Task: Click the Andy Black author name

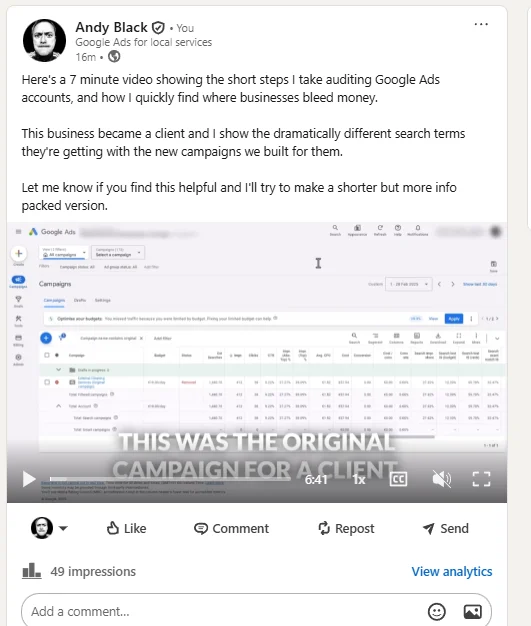Action: pyautogui.click(x=111, y=27)
